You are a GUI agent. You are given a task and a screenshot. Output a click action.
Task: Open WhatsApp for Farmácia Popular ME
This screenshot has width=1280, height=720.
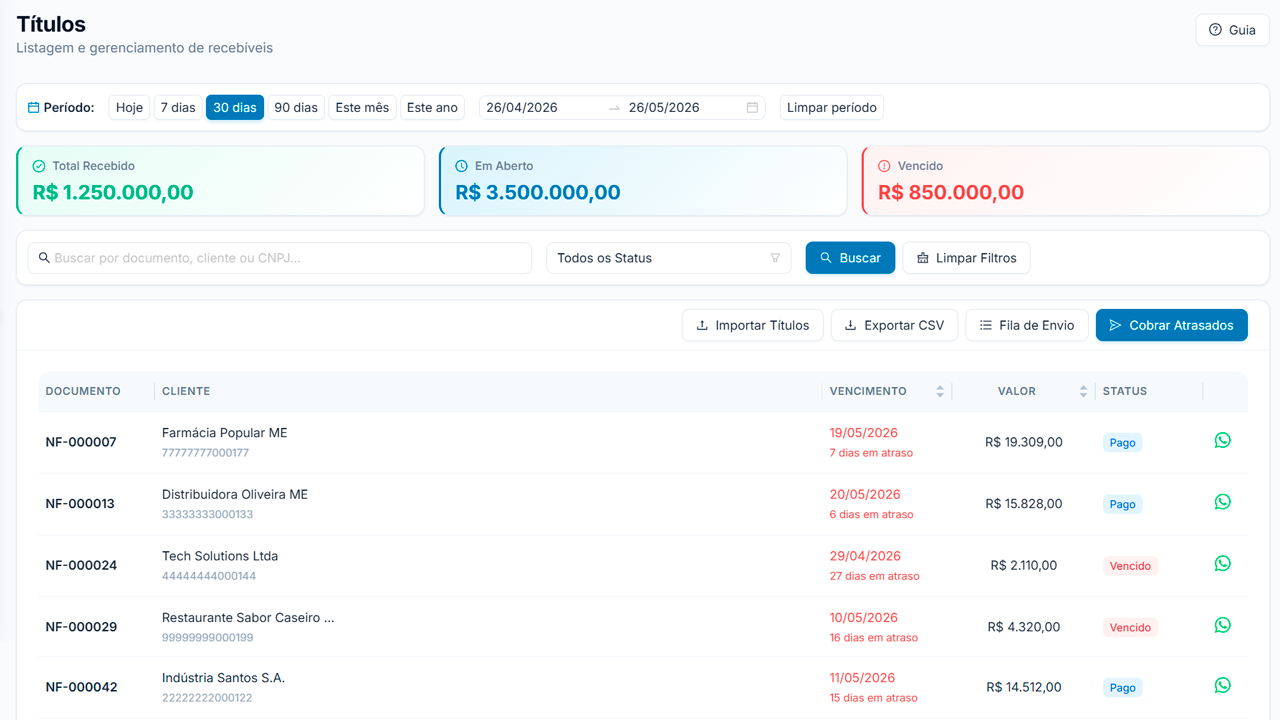[1222, 440]
